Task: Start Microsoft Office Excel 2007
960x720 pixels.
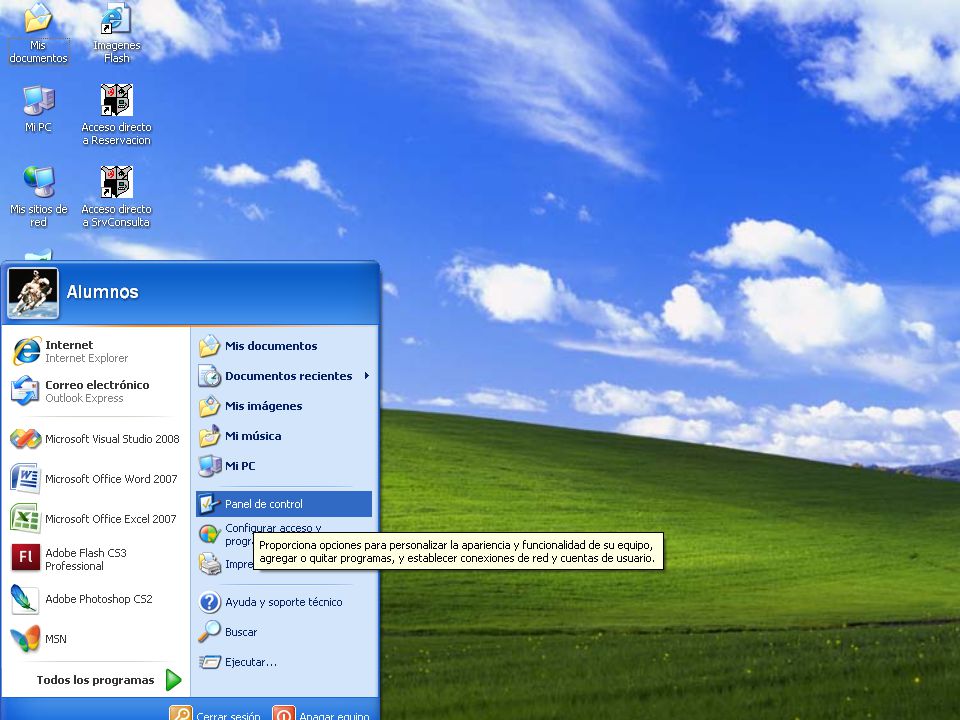Action: click(96, 519)
